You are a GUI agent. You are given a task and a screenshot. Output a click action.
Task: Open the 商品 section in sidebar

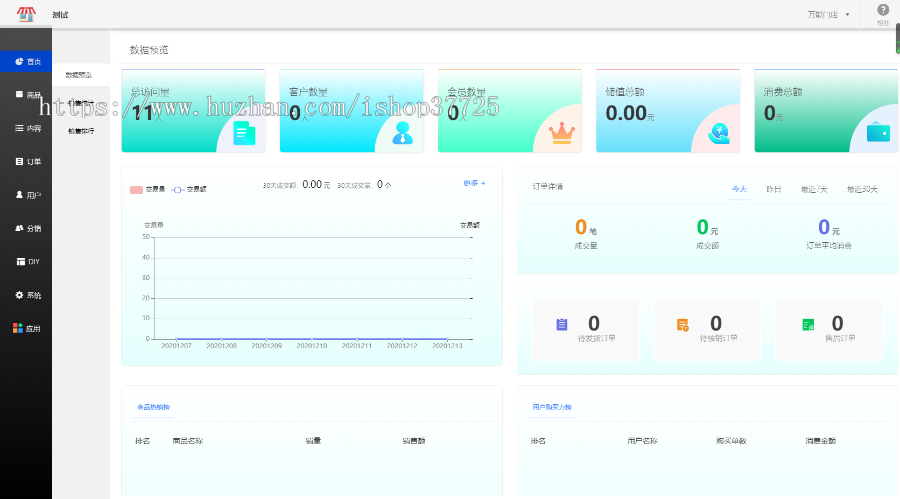[27, 95]
